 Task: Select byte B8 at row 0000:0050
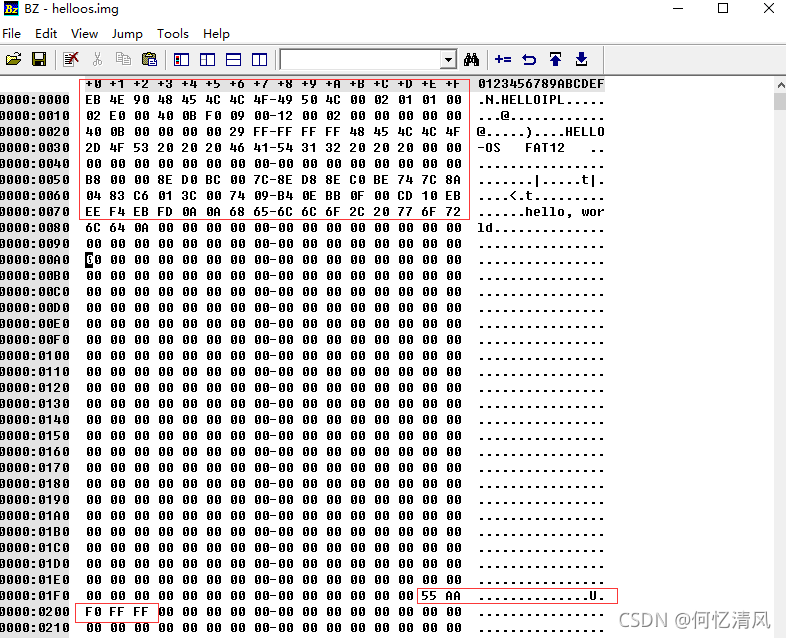point(93,180)
